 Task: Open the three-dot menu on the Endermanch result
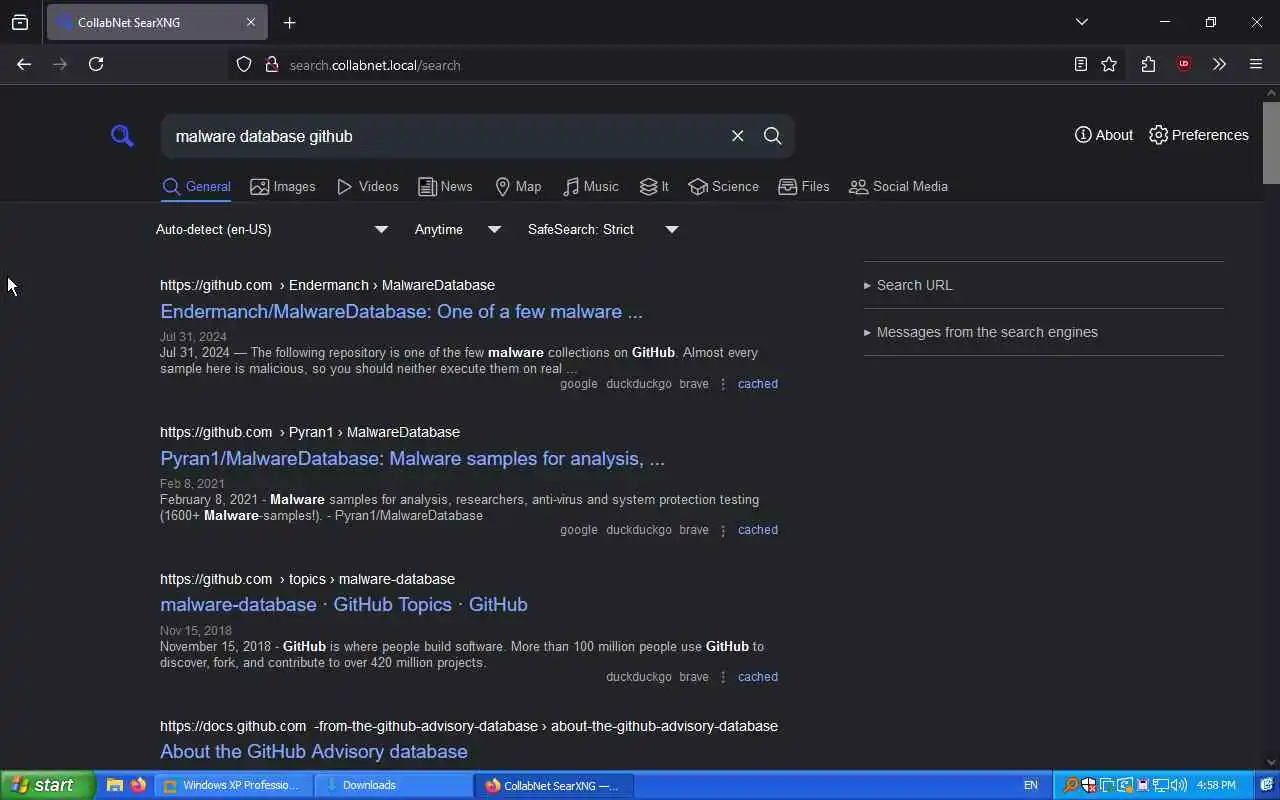[723, 384]
